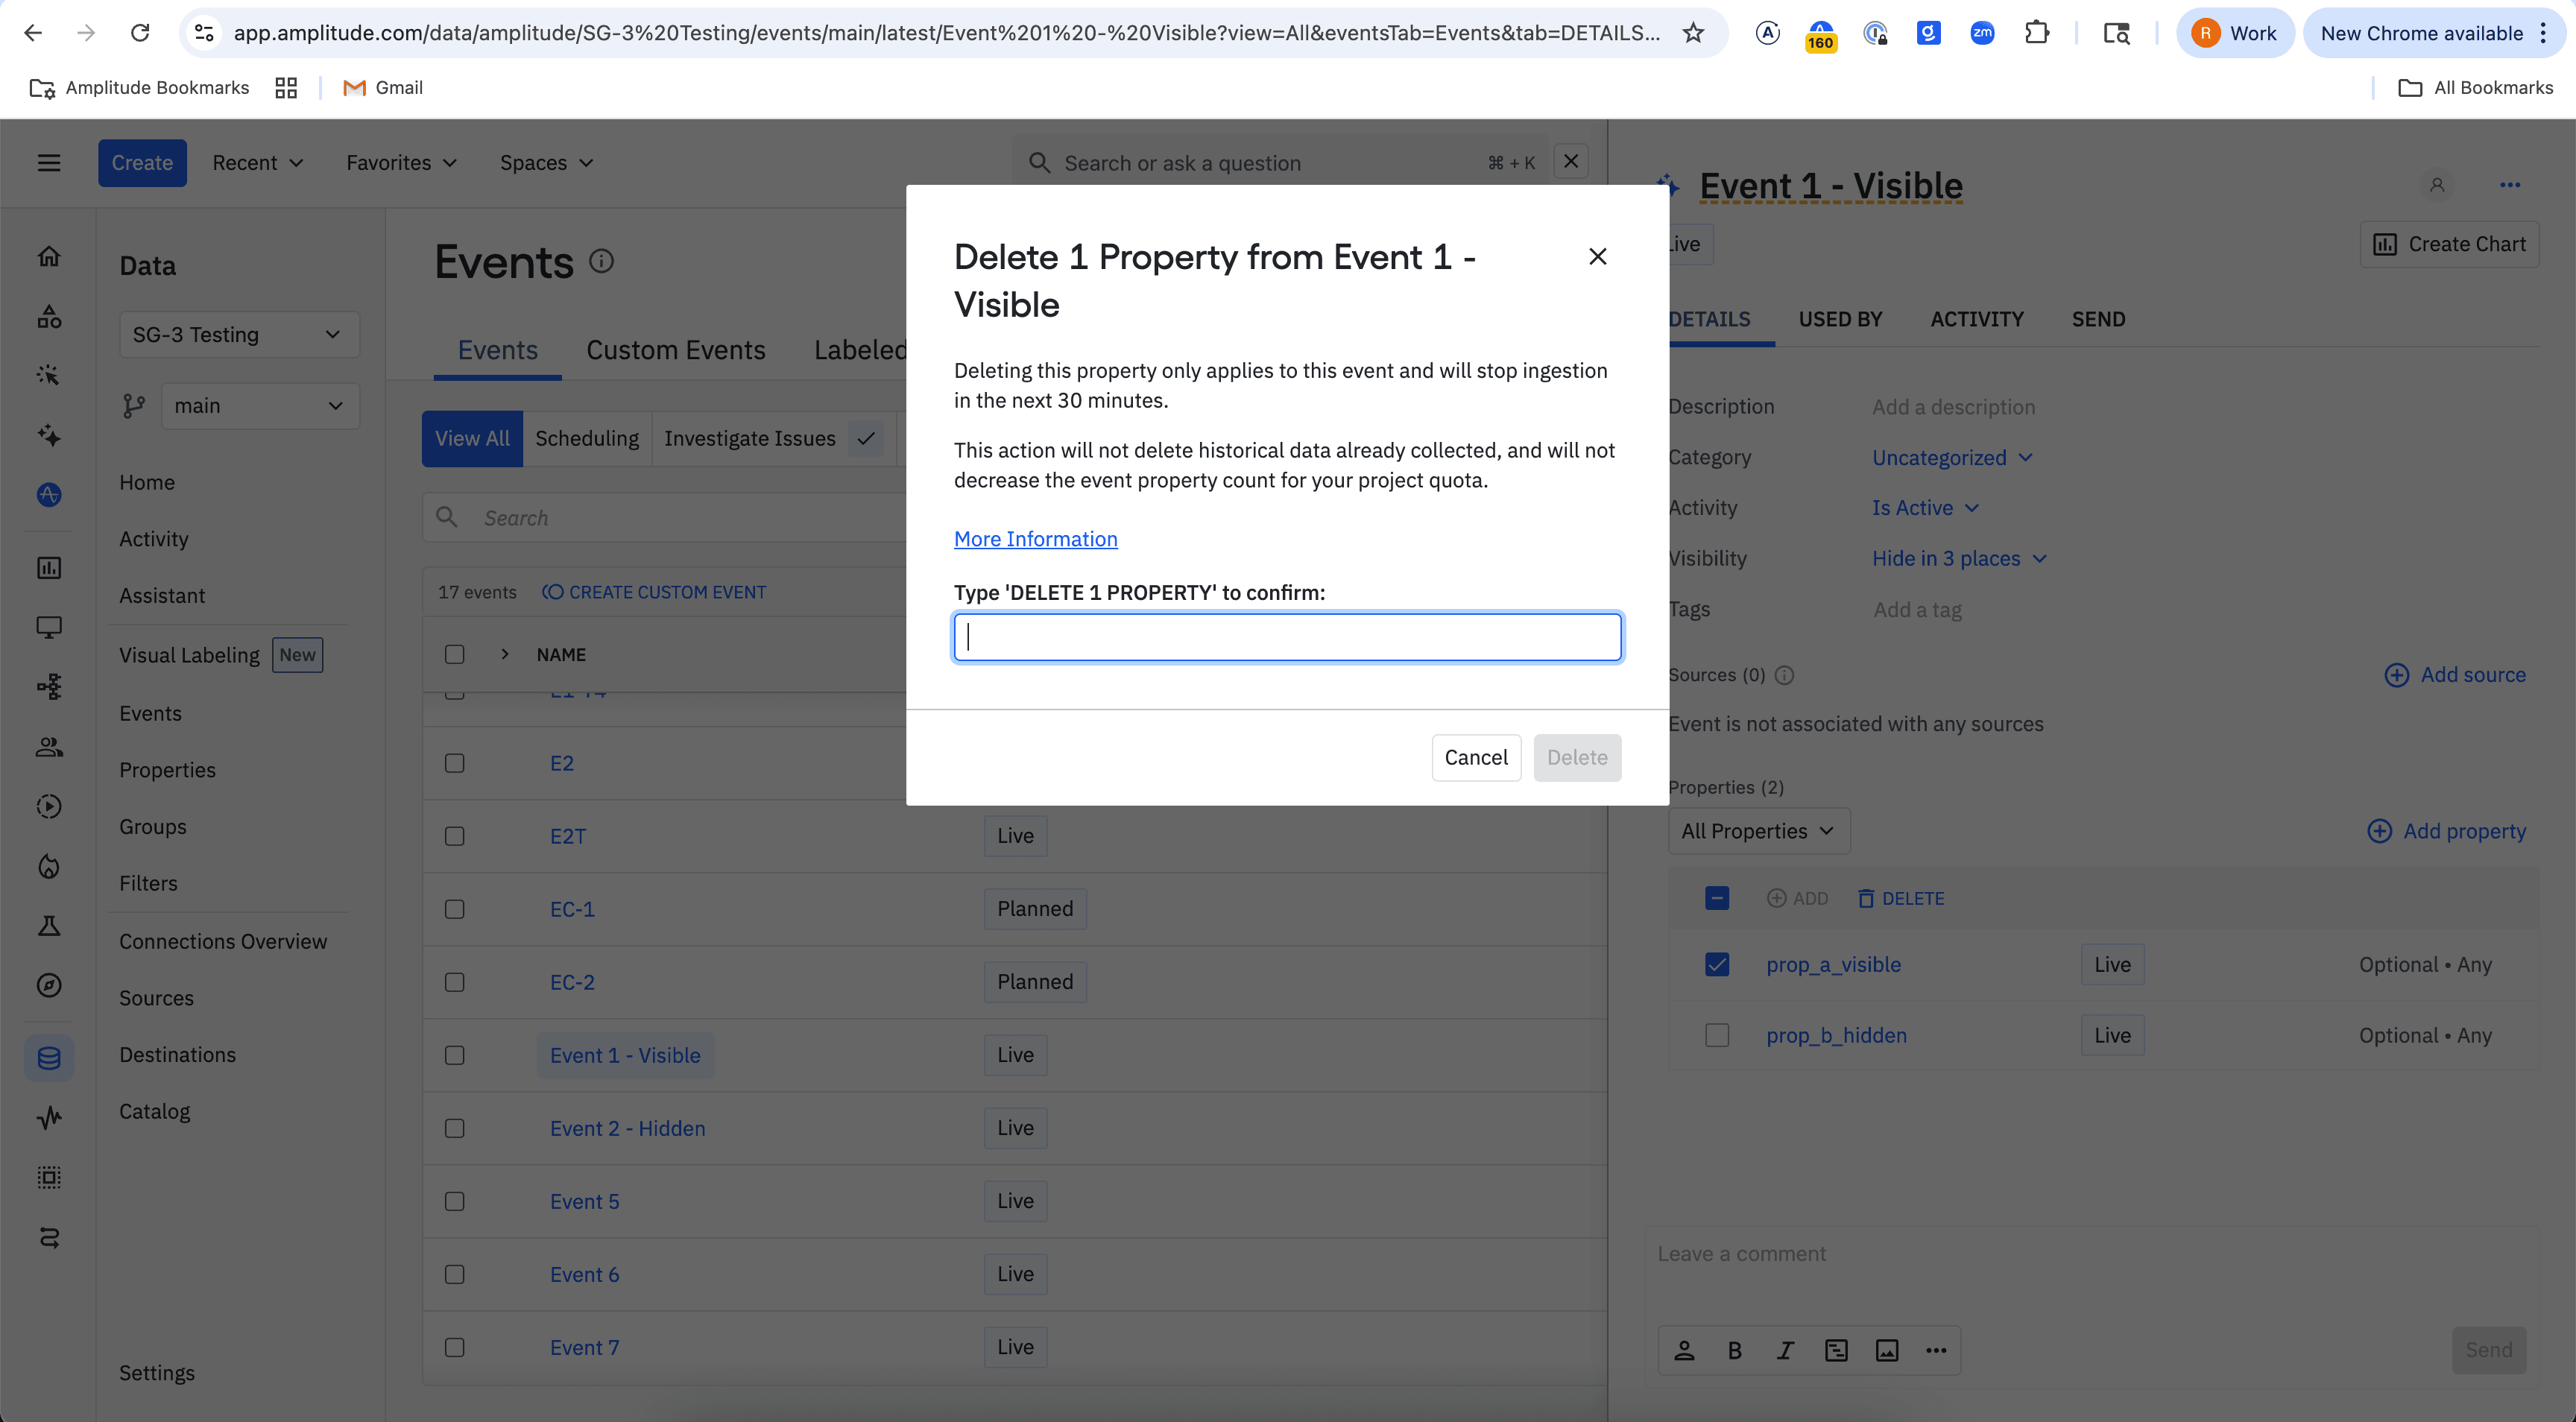The image size is (2576, 1422).
Task: Open the SG-3 Testing project dropdown
Action: point(238,335)
